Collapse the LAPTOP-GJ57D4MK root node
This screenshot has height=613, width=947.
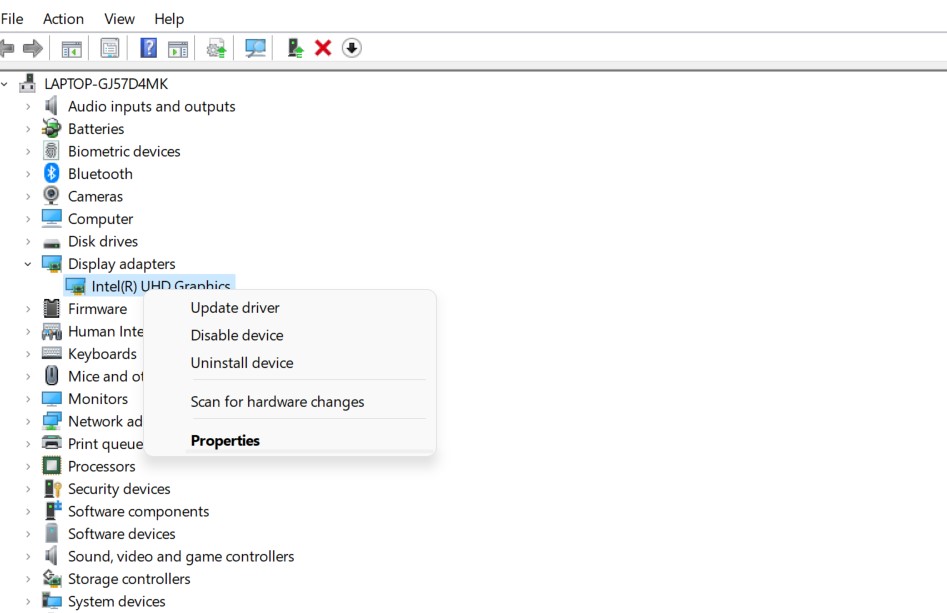tap(6, 84)
